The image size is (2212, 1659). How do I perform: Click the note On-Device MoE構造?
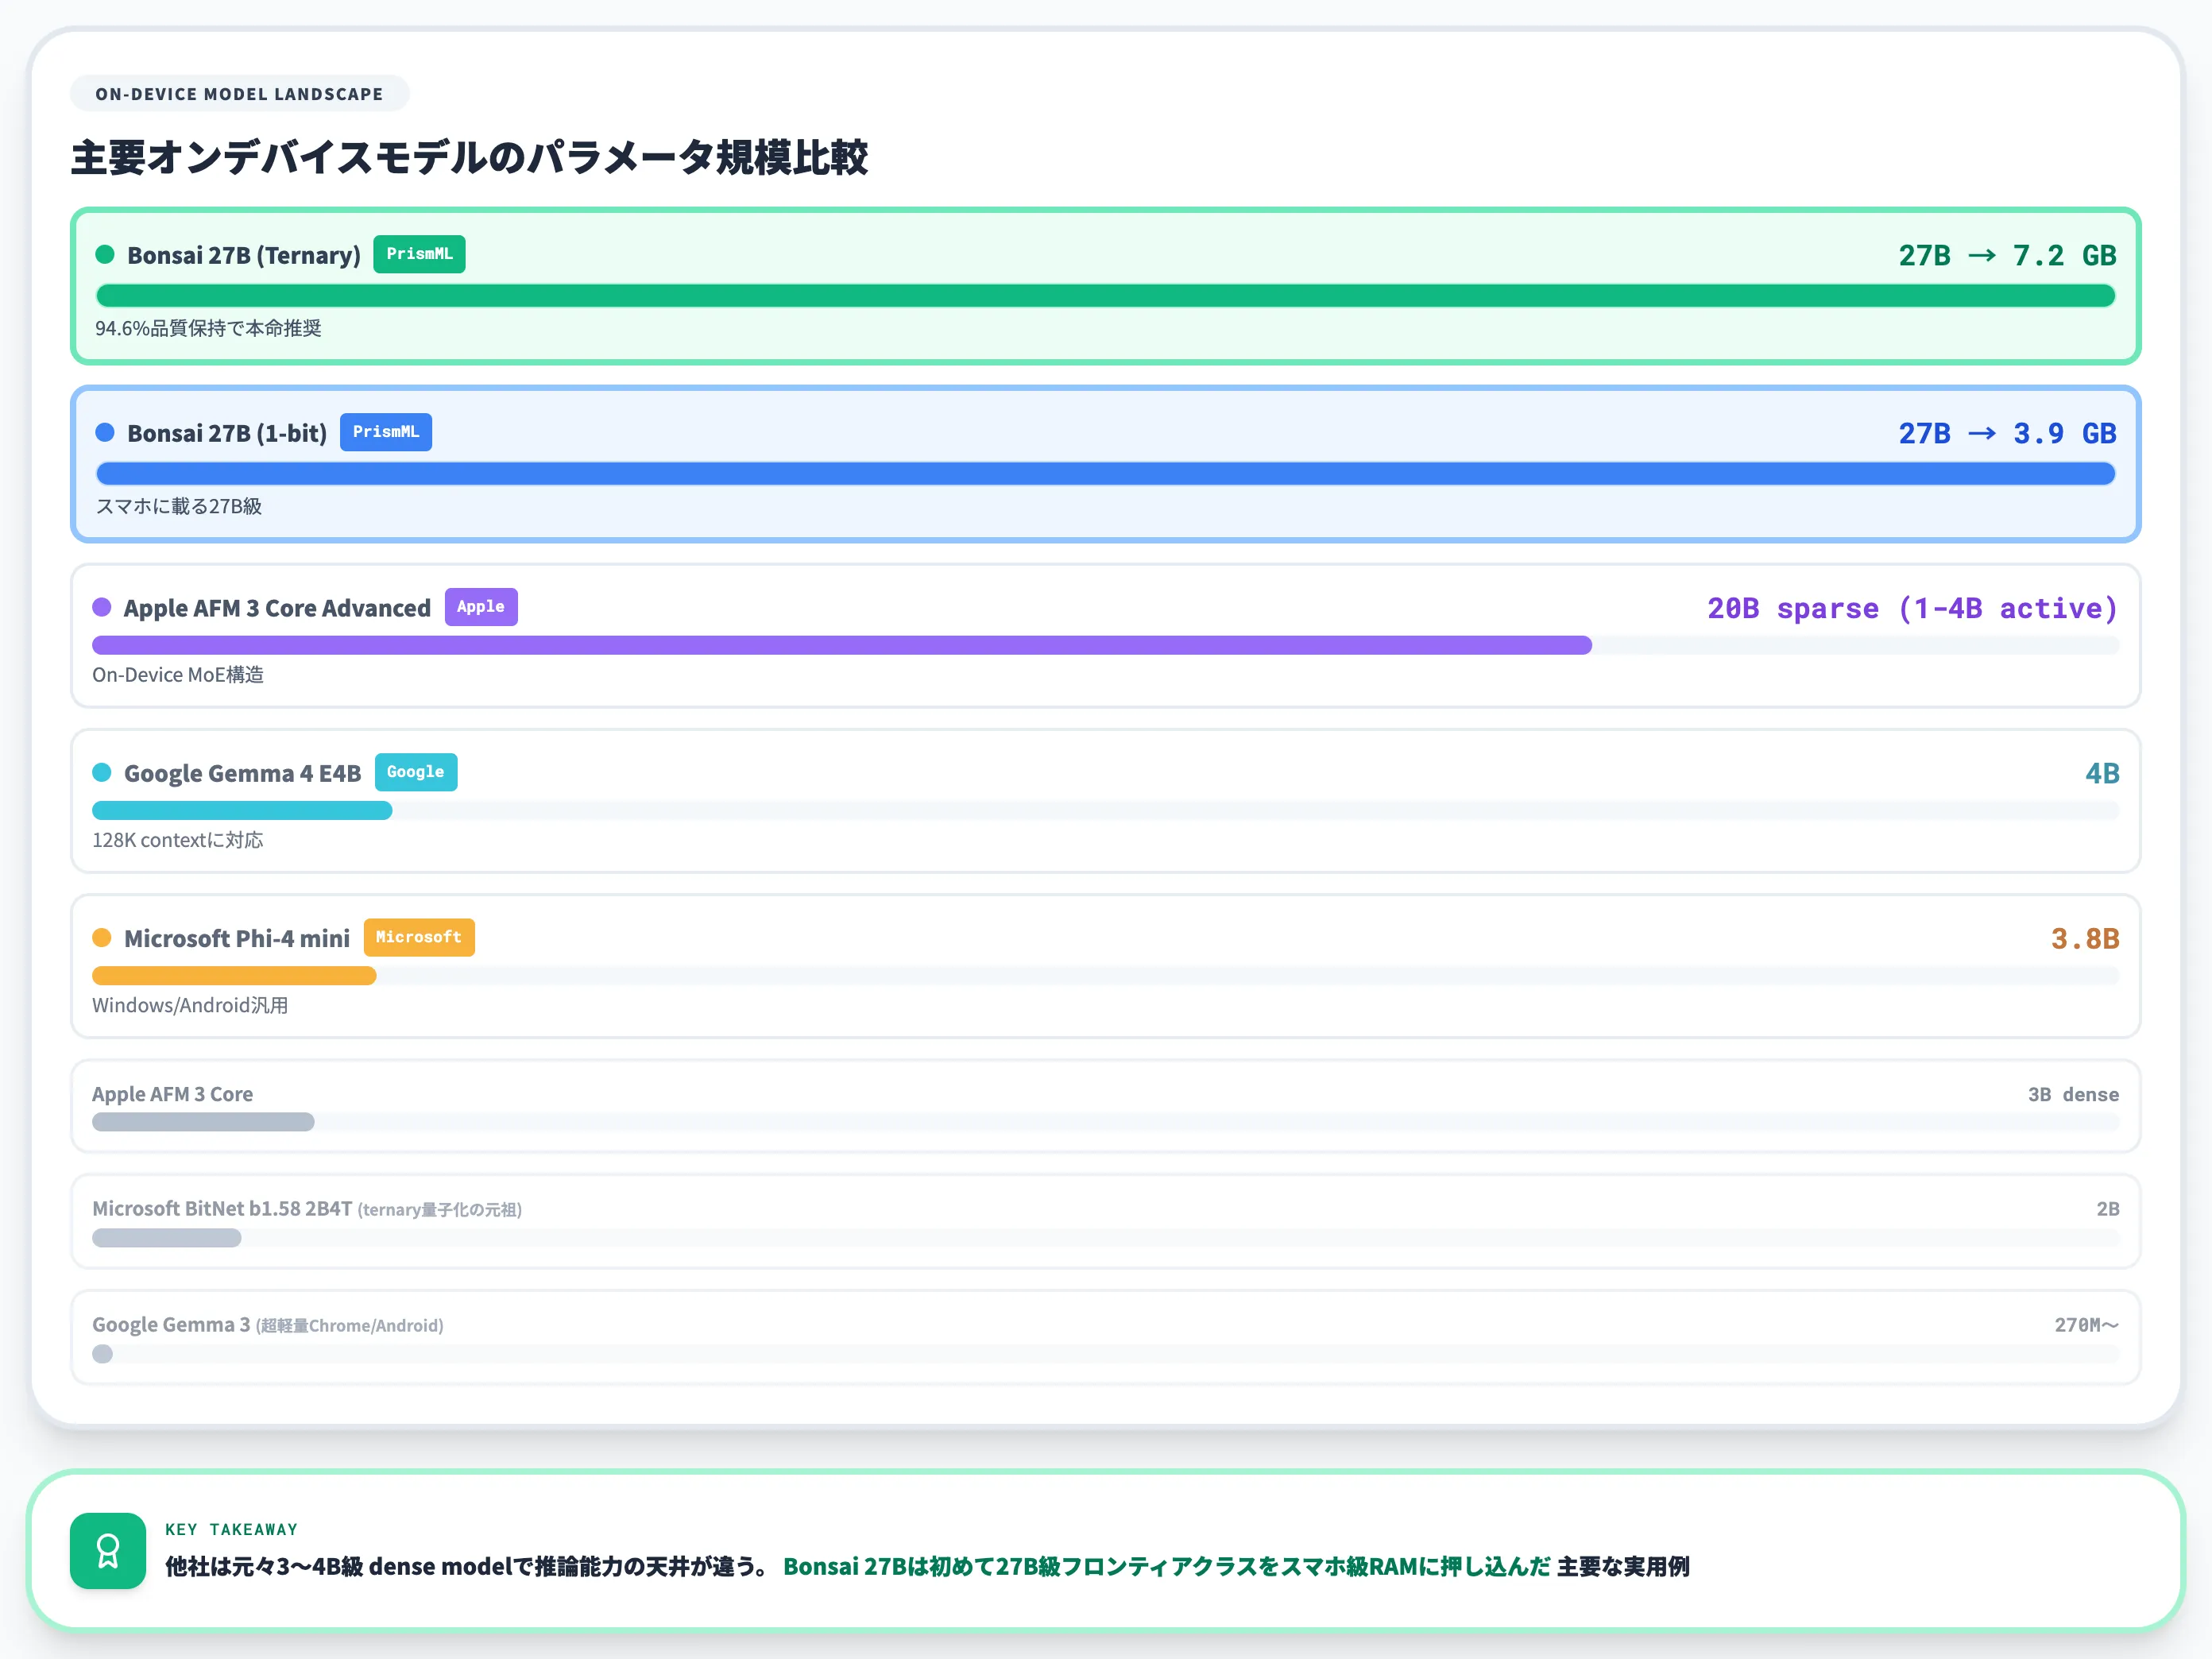[178, 675]
